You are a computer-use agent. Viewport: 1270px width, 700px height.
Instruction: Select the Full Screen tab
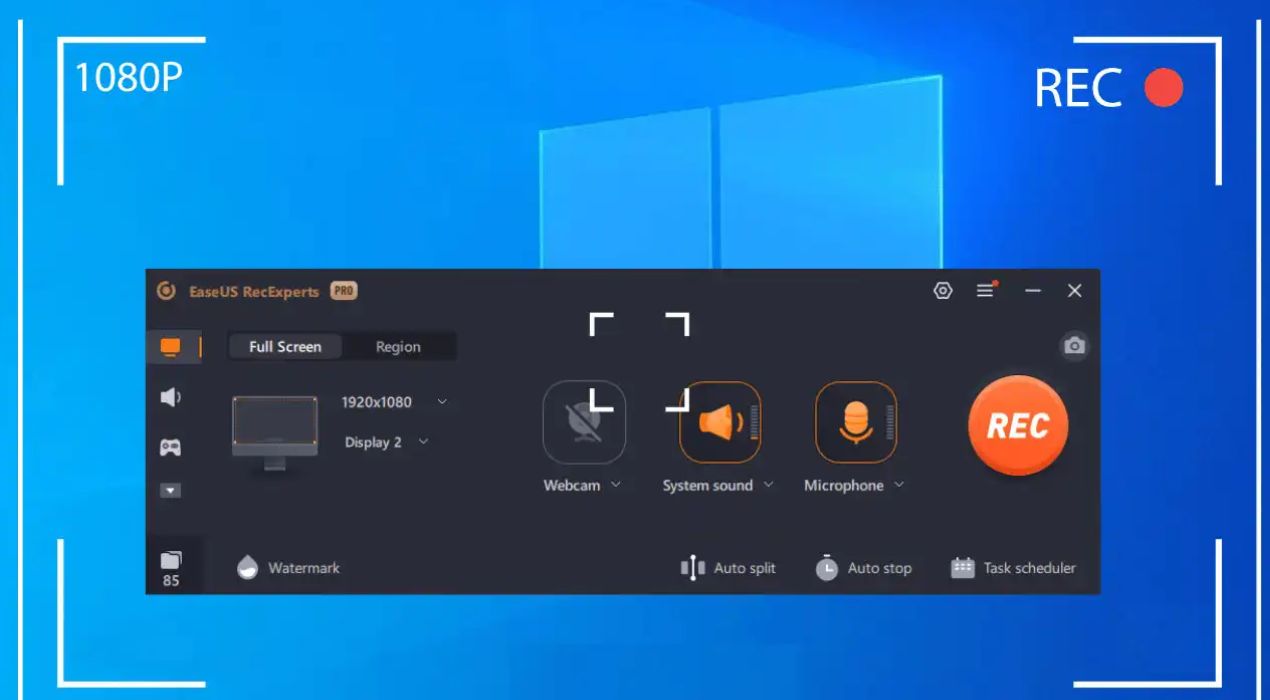click(285, 347)
